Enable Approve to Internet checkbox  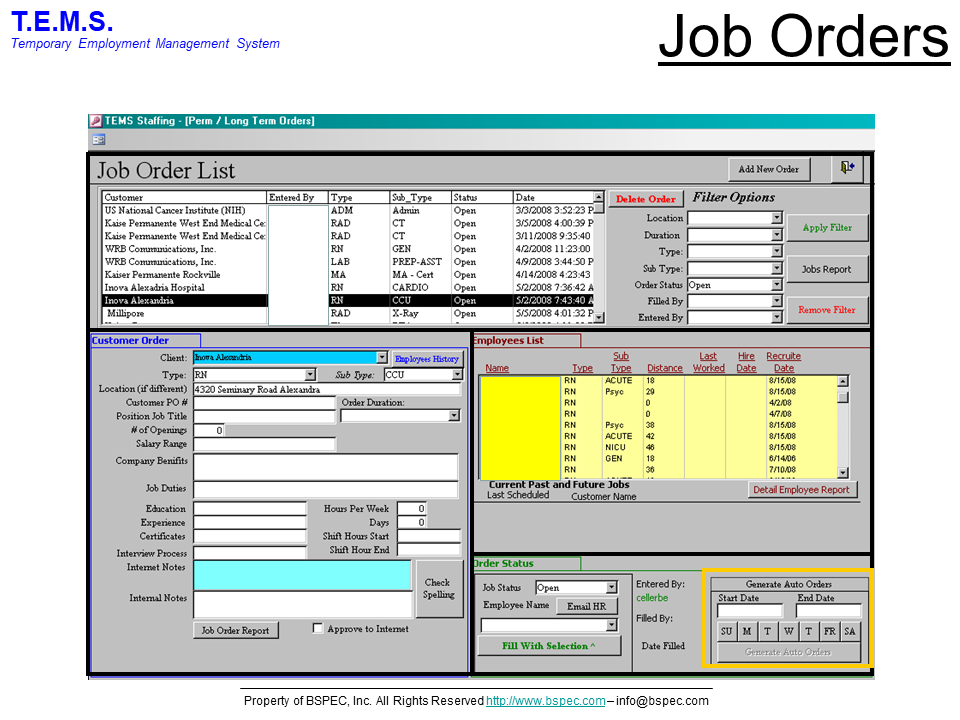318,629
